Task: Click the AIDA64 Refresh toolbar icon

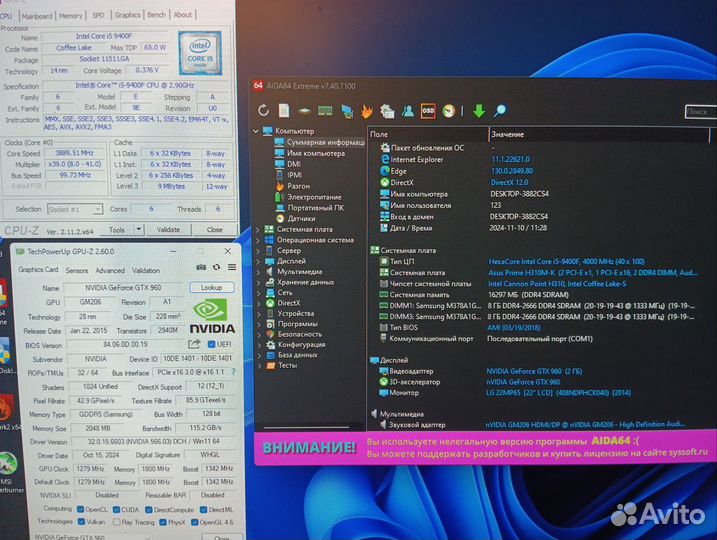Action: click(x=263, y=110)
